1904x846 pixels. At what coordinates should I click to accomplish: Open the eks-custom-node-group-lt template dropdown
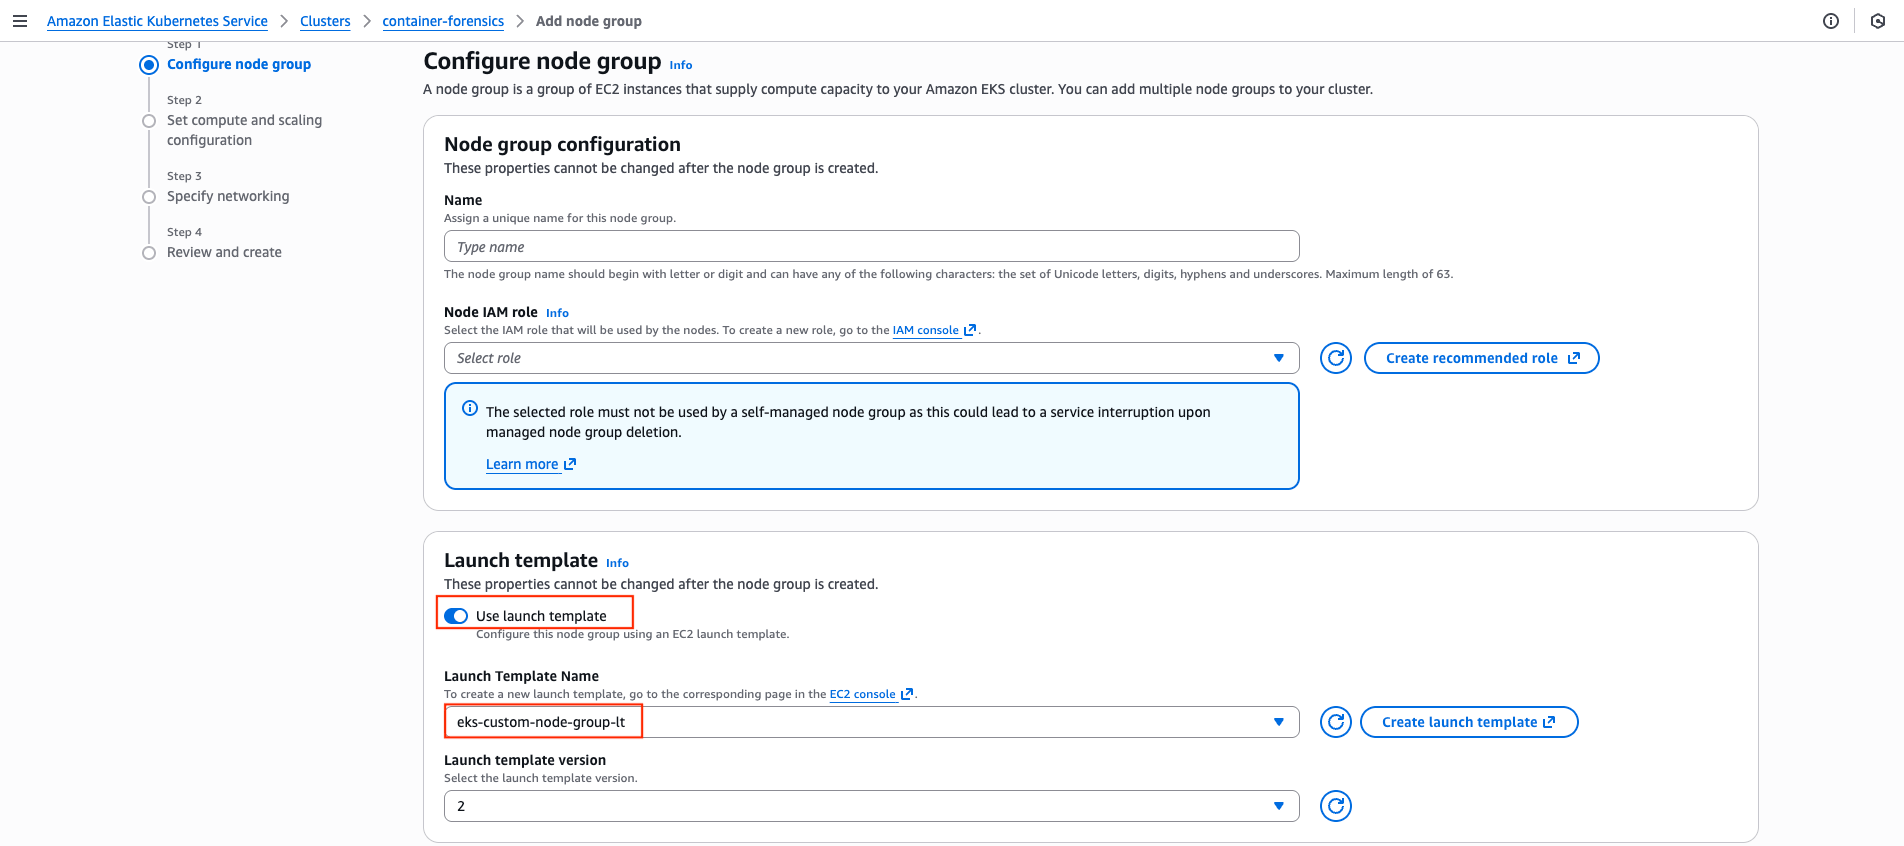coord(872,722)
